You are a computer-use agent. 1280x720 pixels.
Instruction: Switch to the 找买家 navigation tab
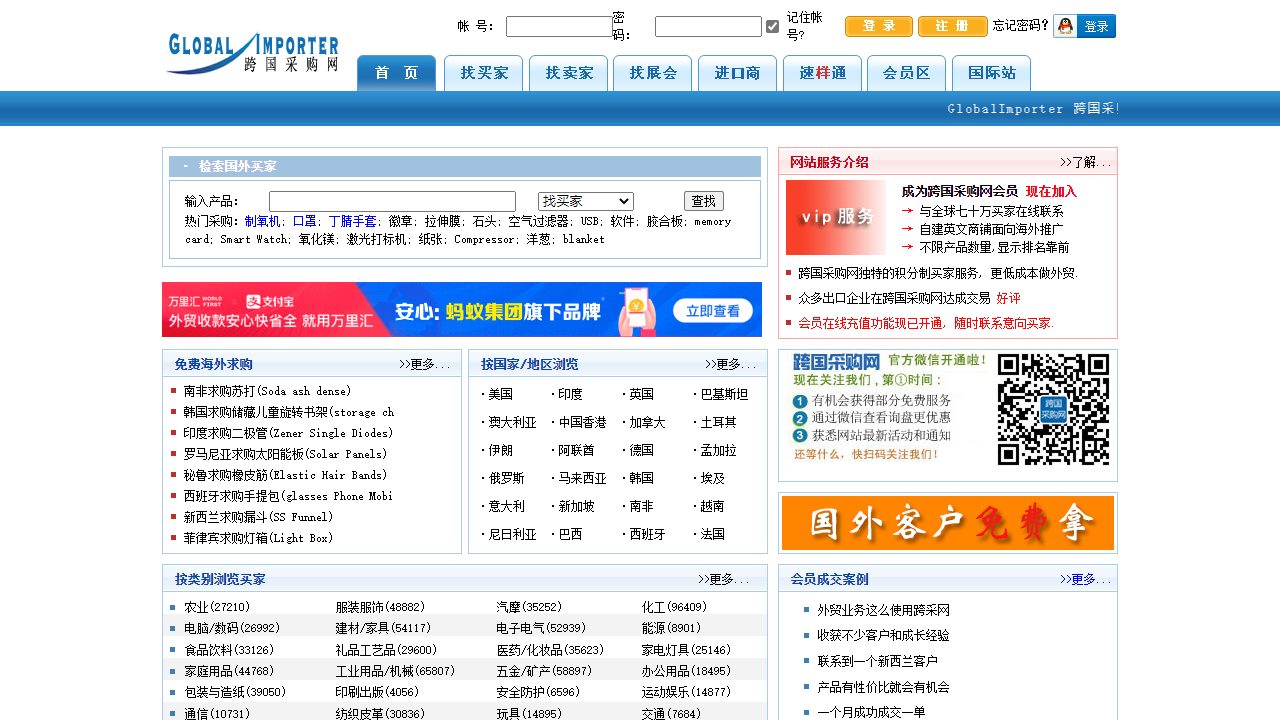coord(484,73)
